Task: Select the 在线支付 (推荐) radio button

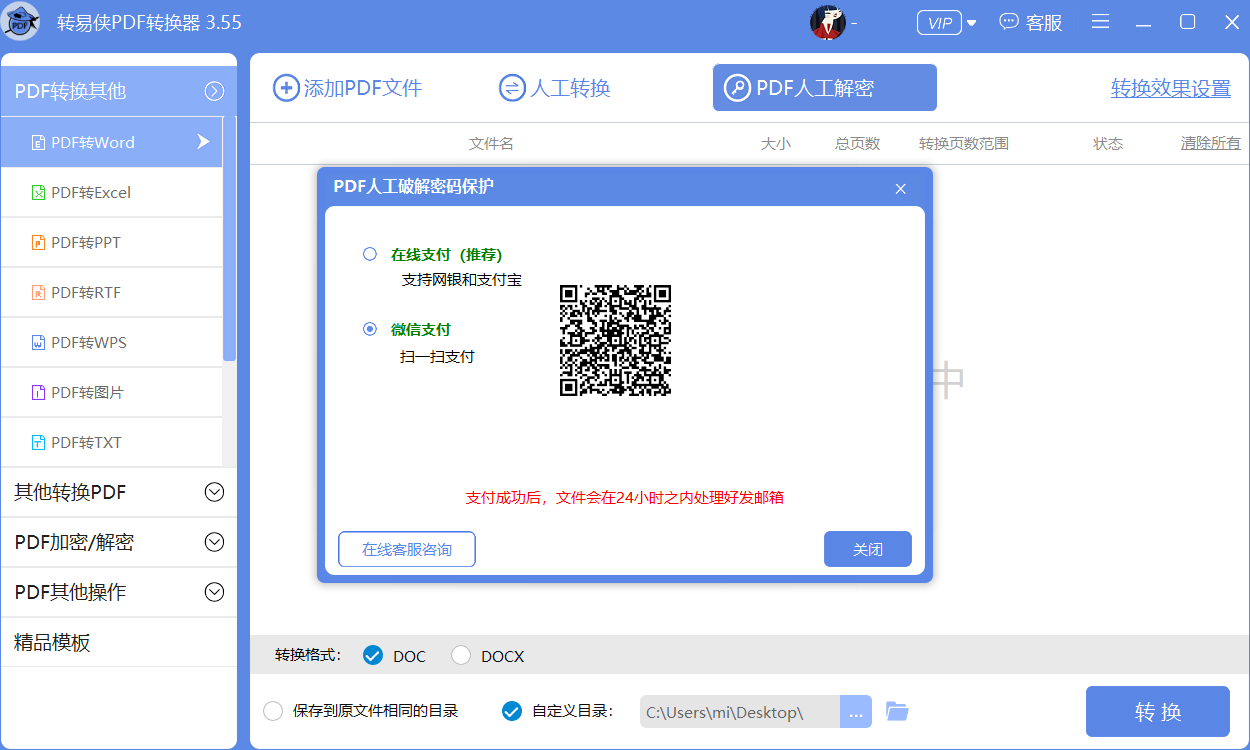Action: 370,254
